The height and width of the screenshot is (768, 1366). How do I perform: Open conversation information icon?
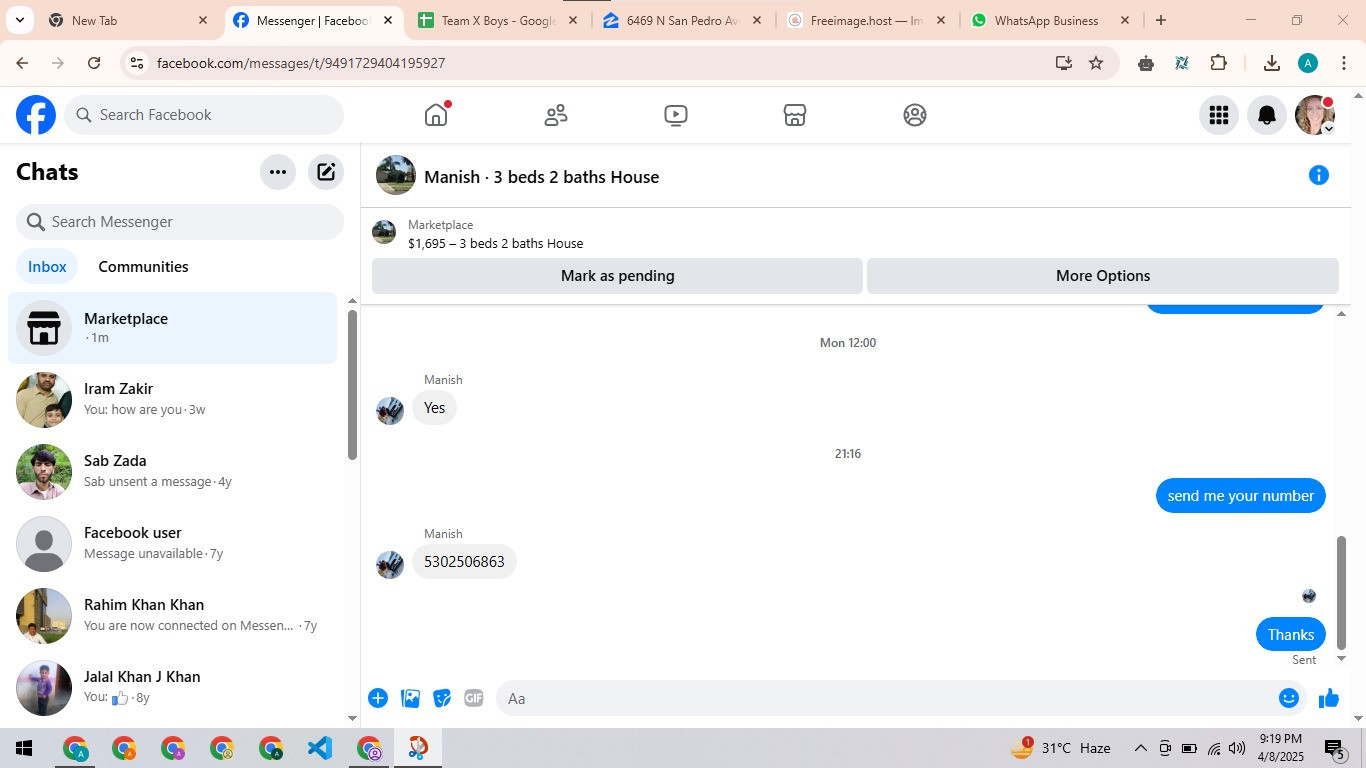point(1319,176)
